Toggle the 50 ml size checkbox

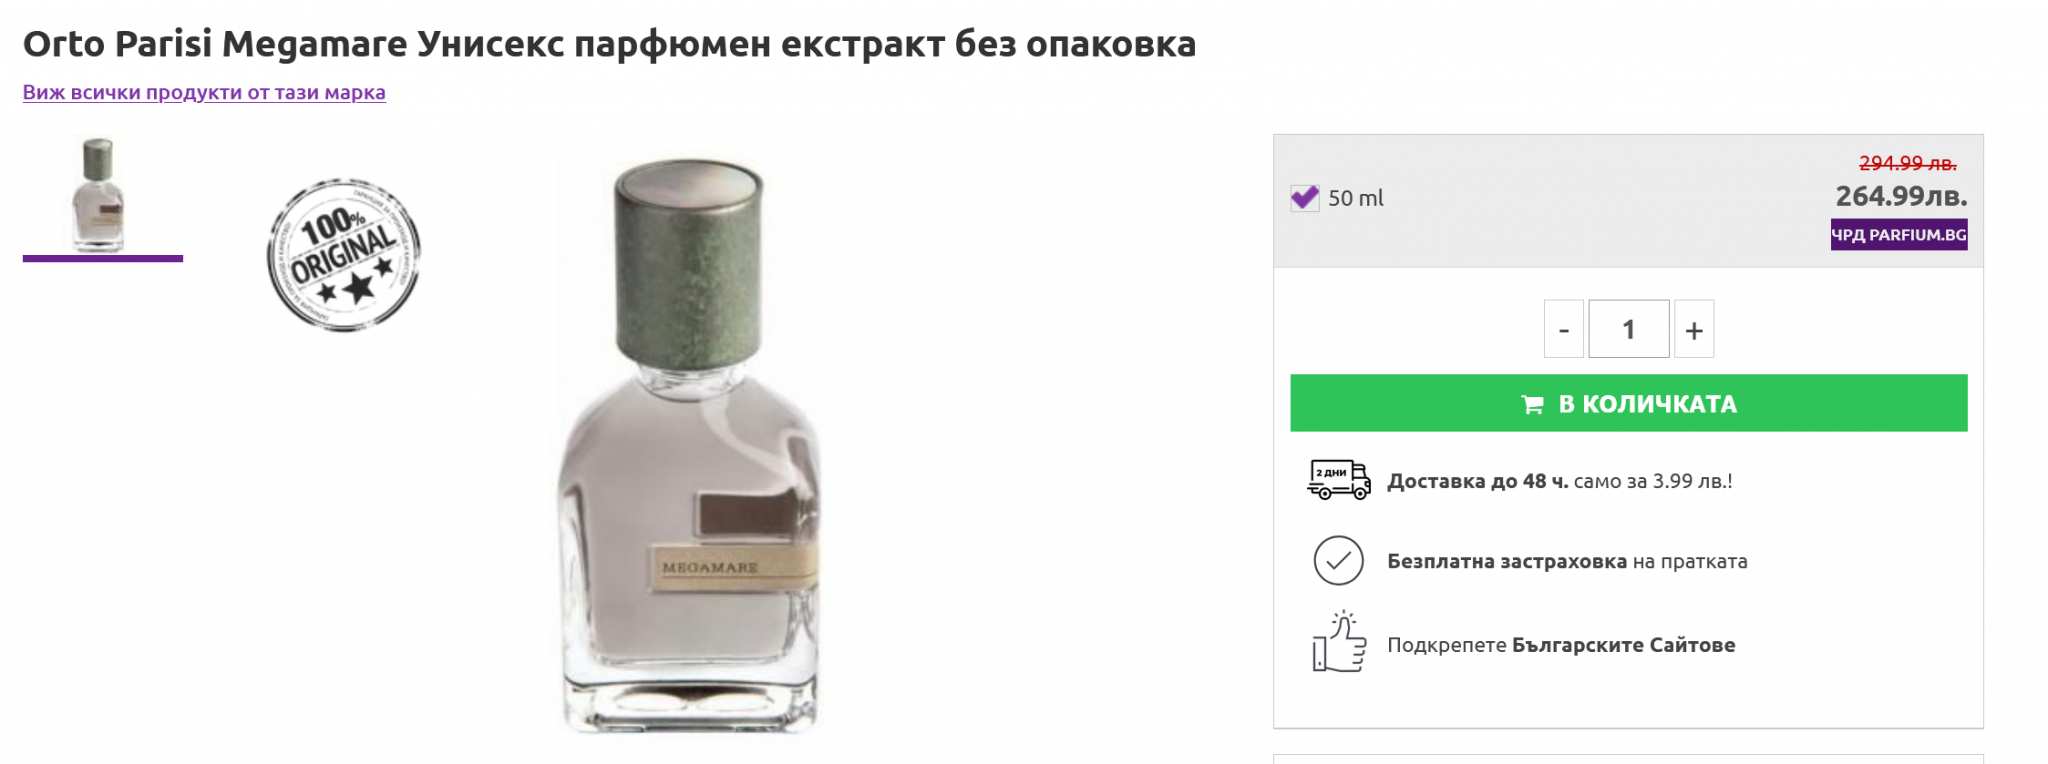[x=1304, y=197]
